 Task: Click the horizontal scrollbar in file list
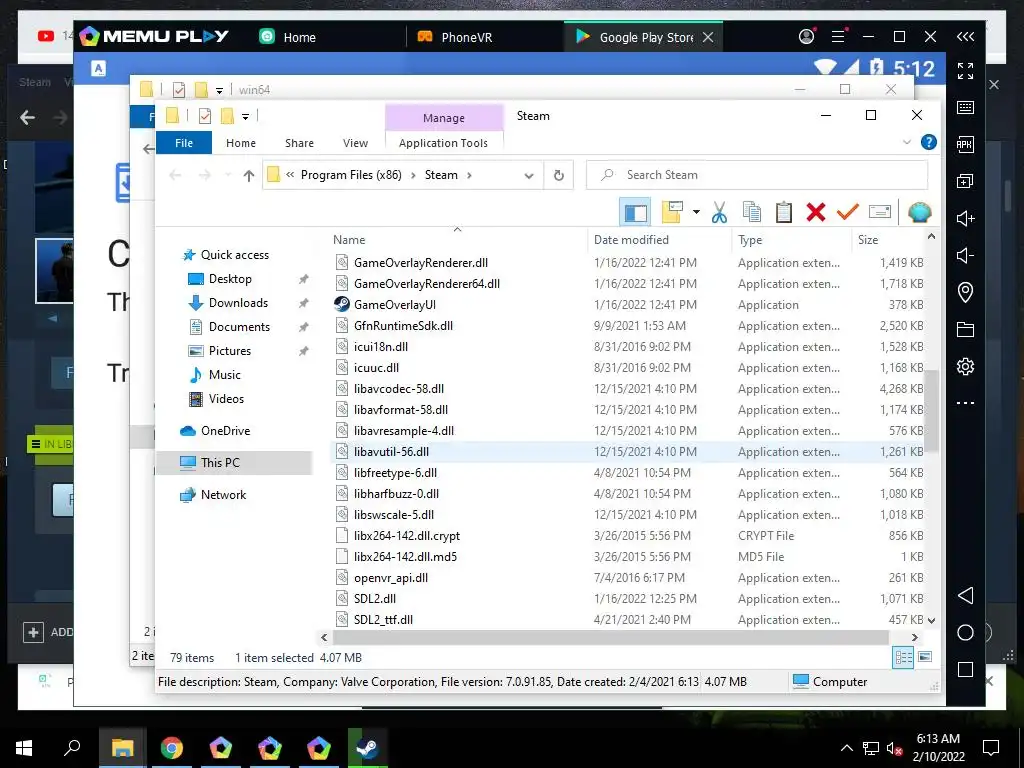pos(611,637)
